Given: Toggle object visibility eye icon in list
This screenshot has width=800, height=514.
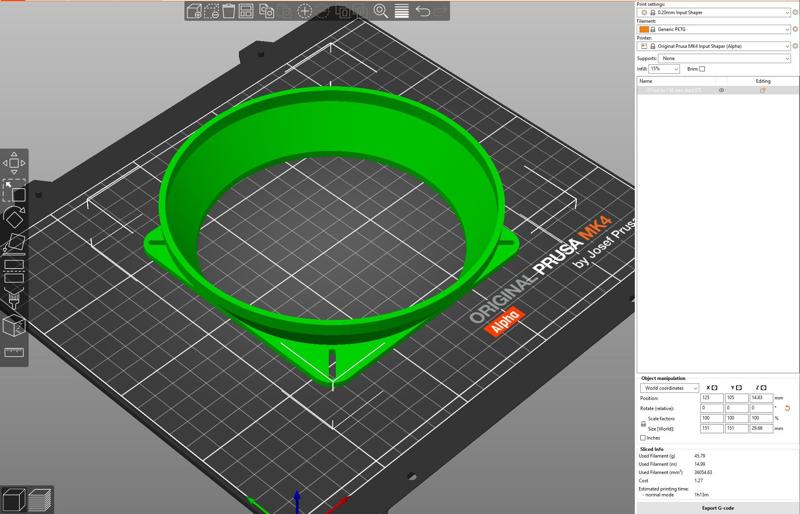Looking at the screenshot, I should tap(722, 90).
